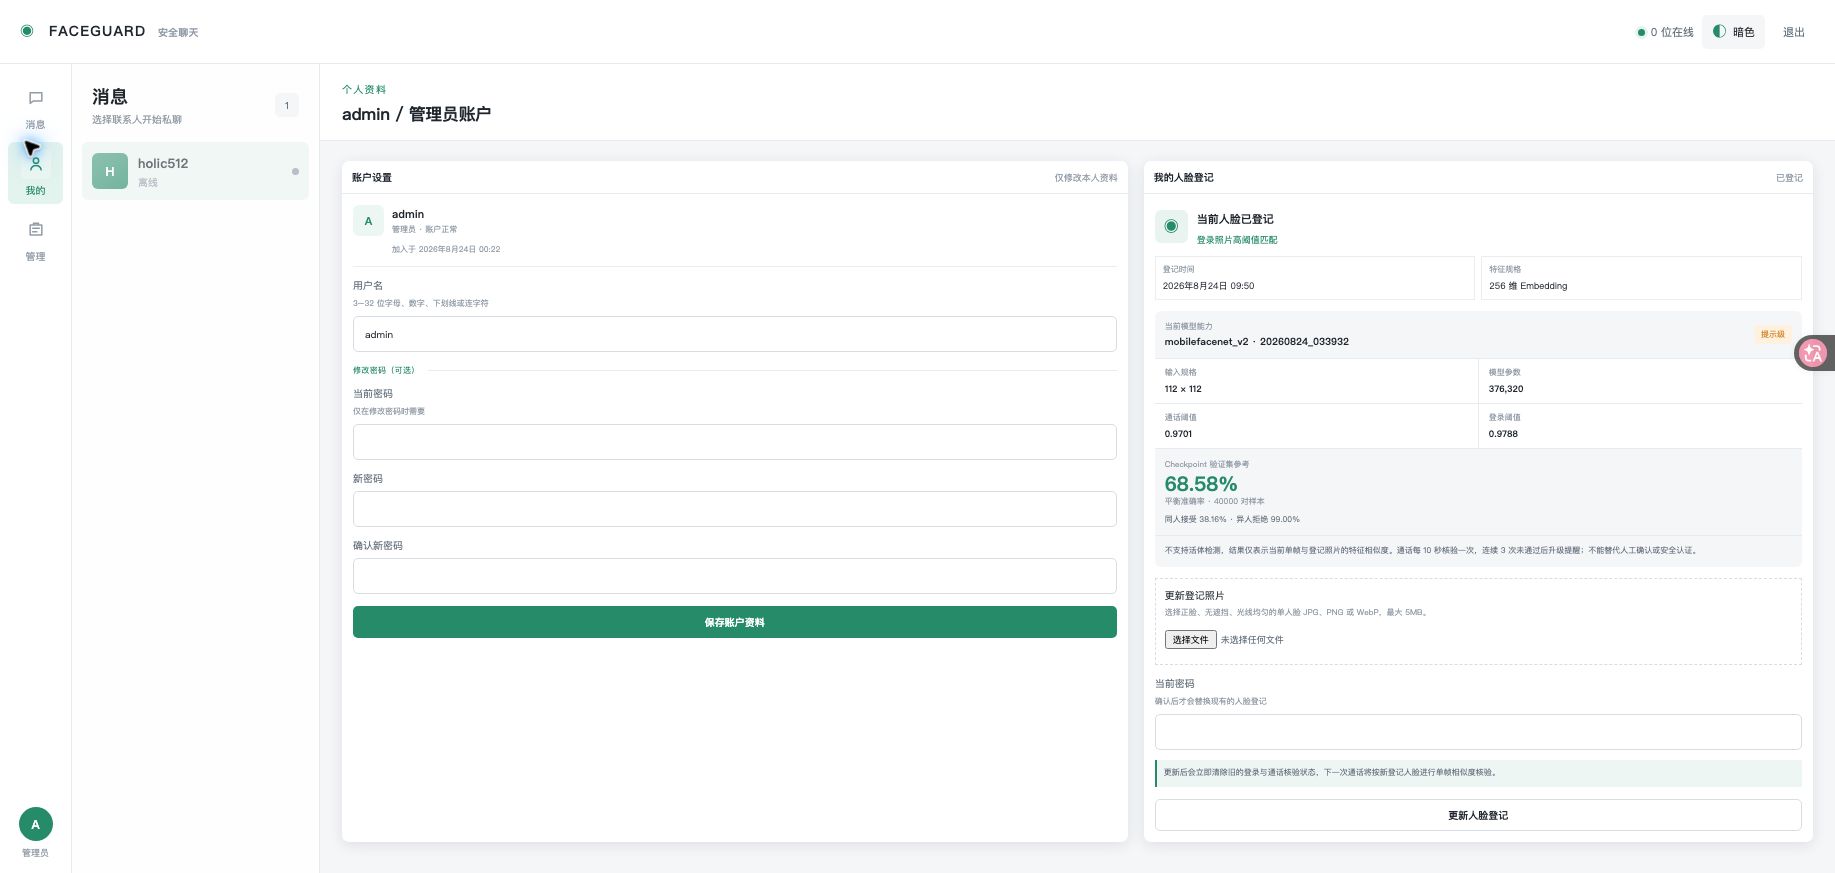Open chat with contact holic512

195,171
